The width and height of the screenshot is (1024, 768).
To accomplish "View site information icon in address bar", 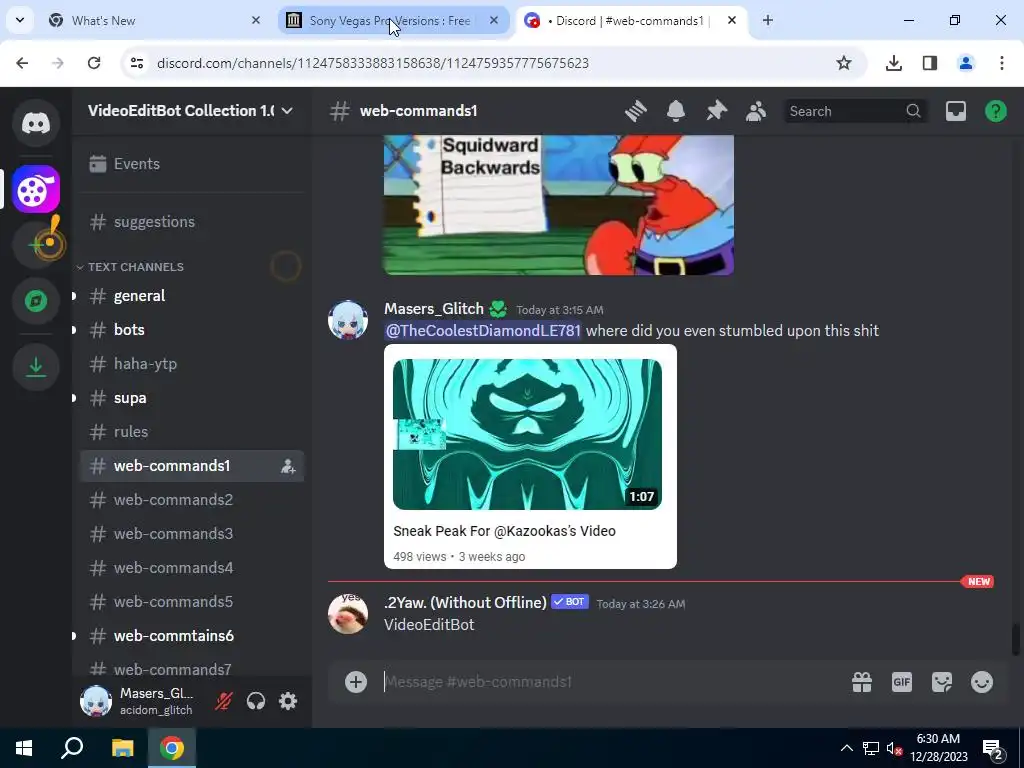I will (136, 63).
